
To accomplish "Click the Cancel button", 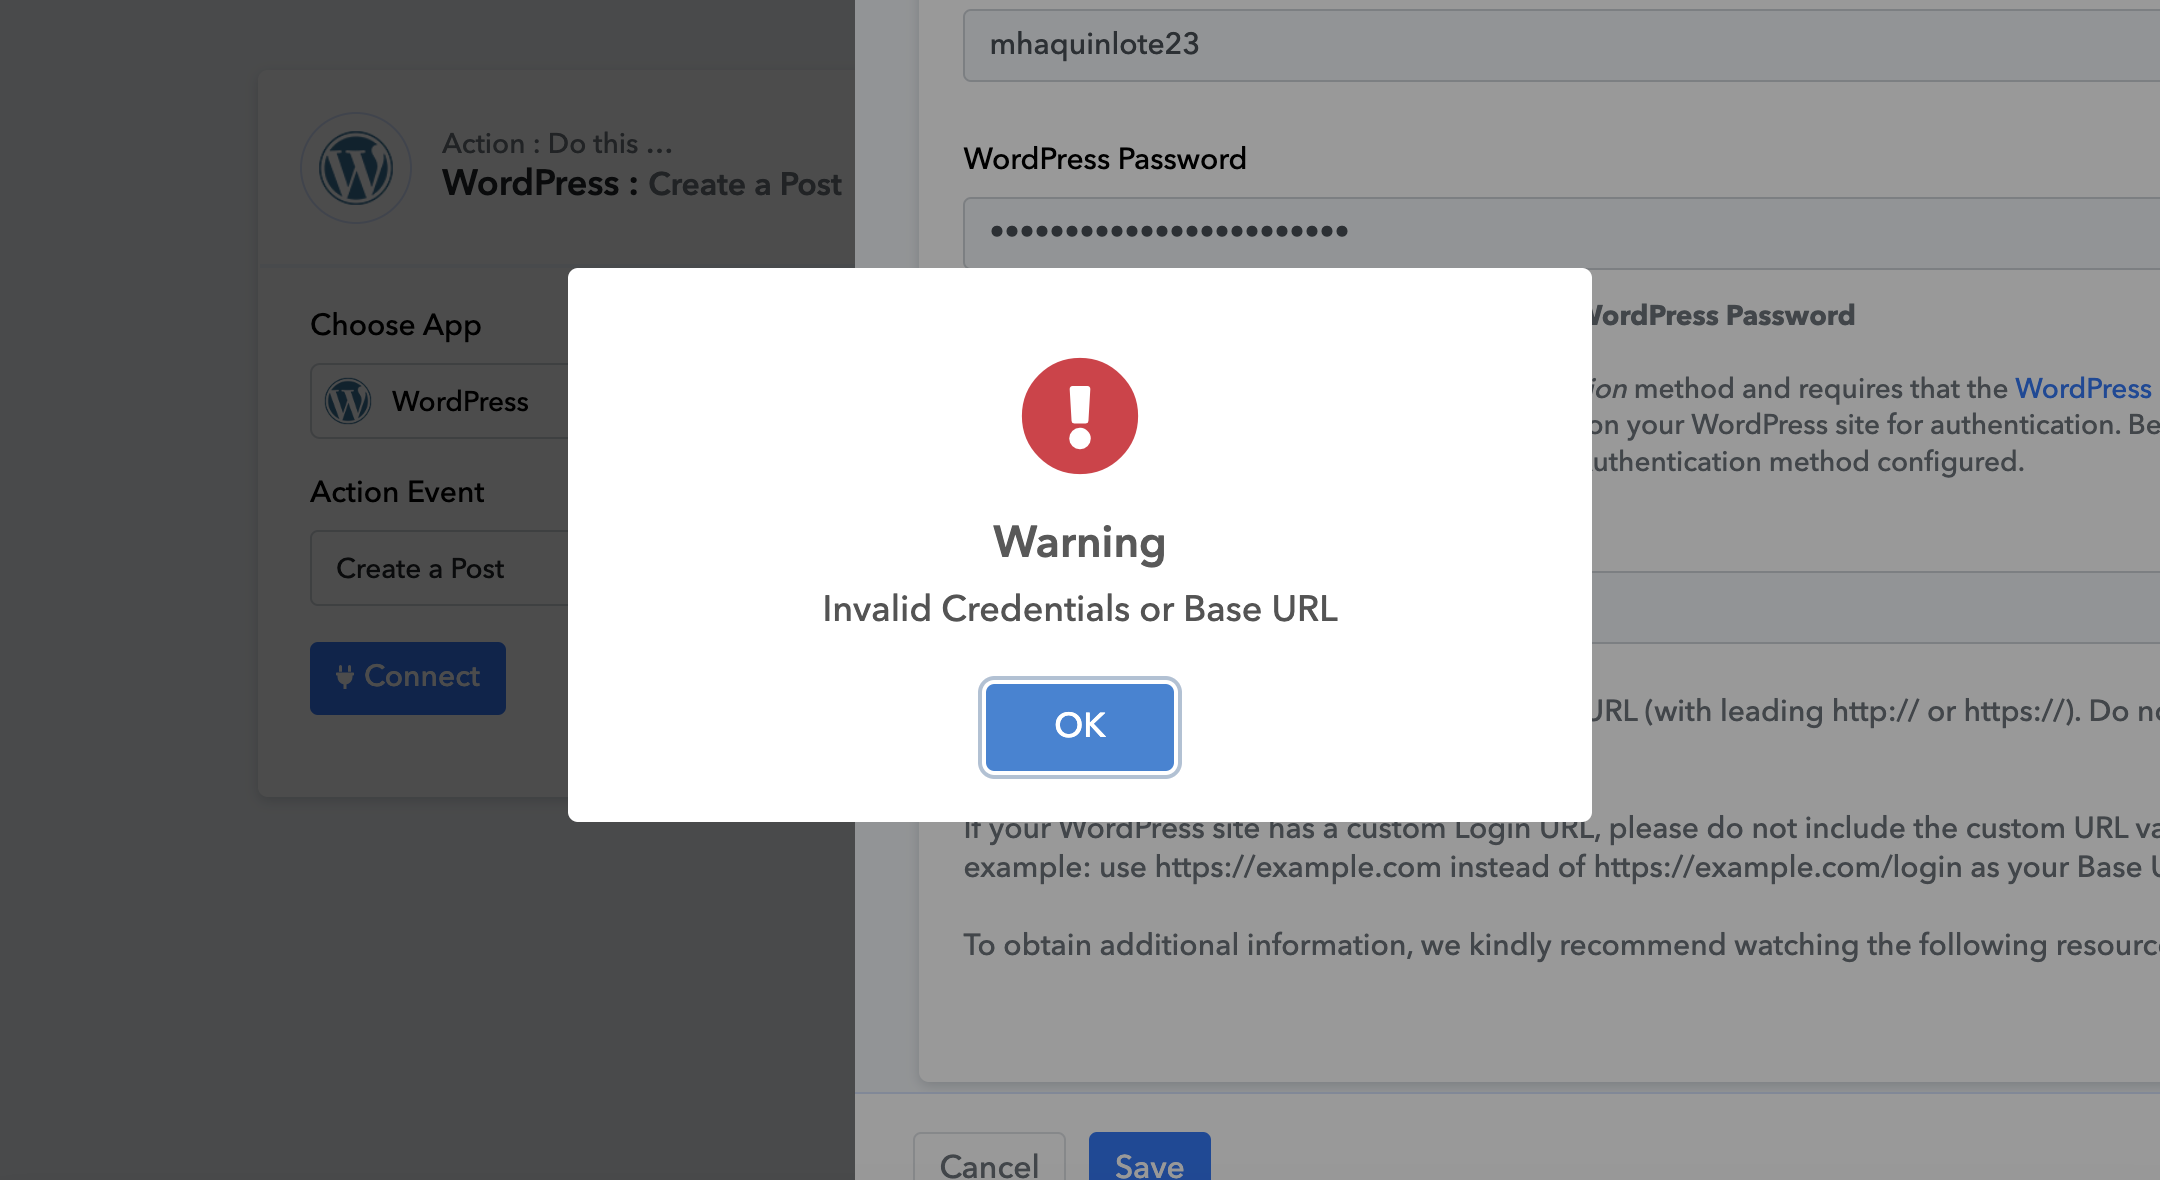I will (x=989, y=1157).
